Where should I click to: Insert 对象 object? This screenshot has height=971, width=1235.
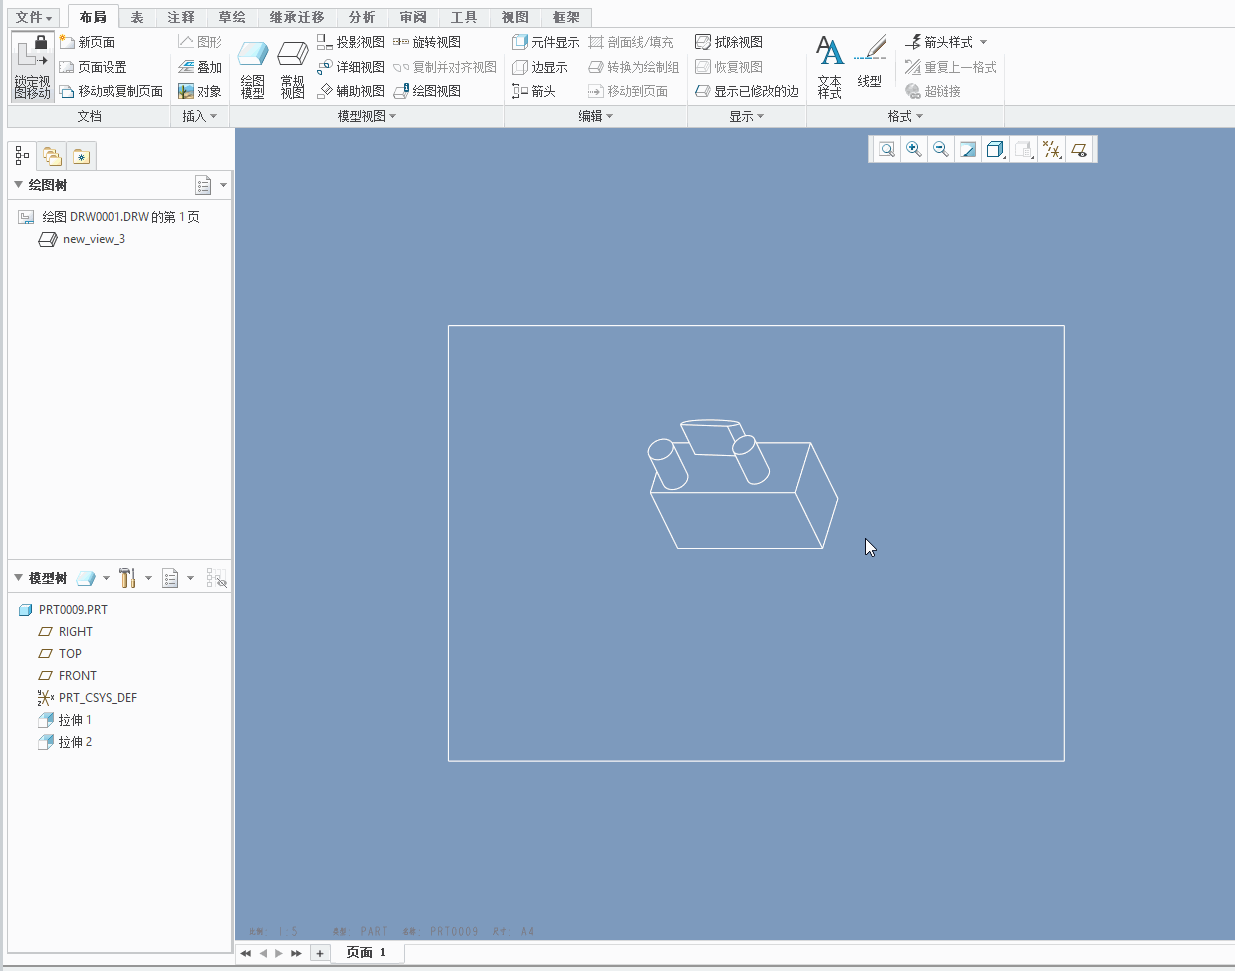tap(200, 91)
